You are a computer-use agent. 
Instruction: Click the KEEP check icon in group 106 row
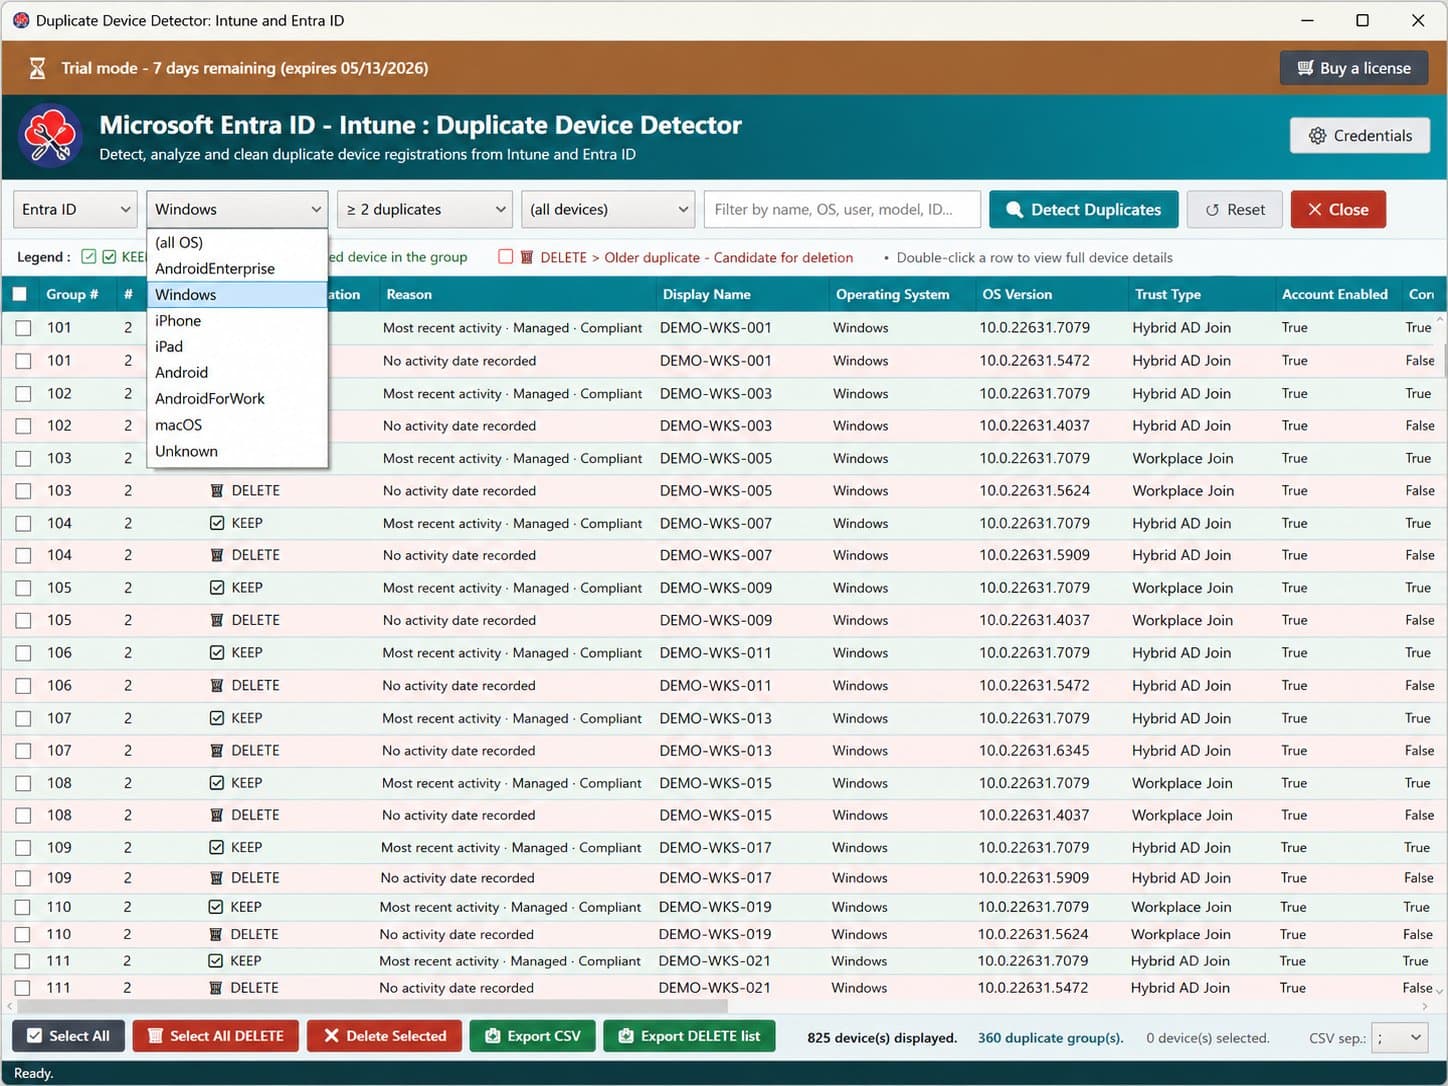pyautogui.click(x=217, y=653)
